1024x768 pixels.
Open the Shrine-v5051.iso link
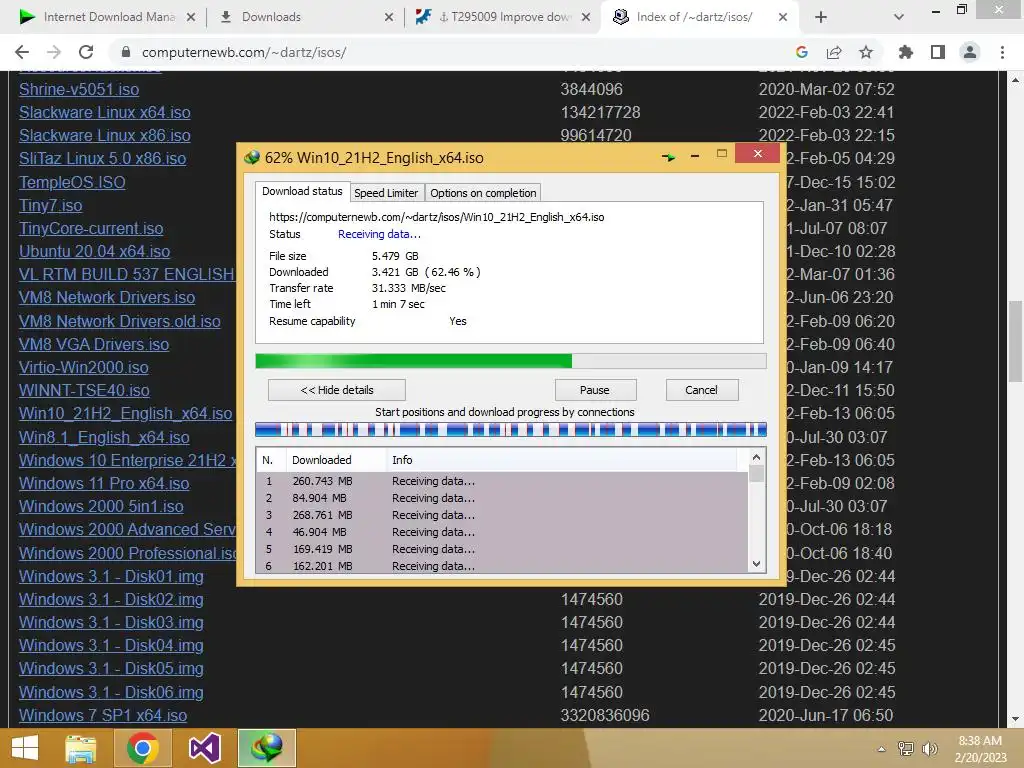click(79, 89)
